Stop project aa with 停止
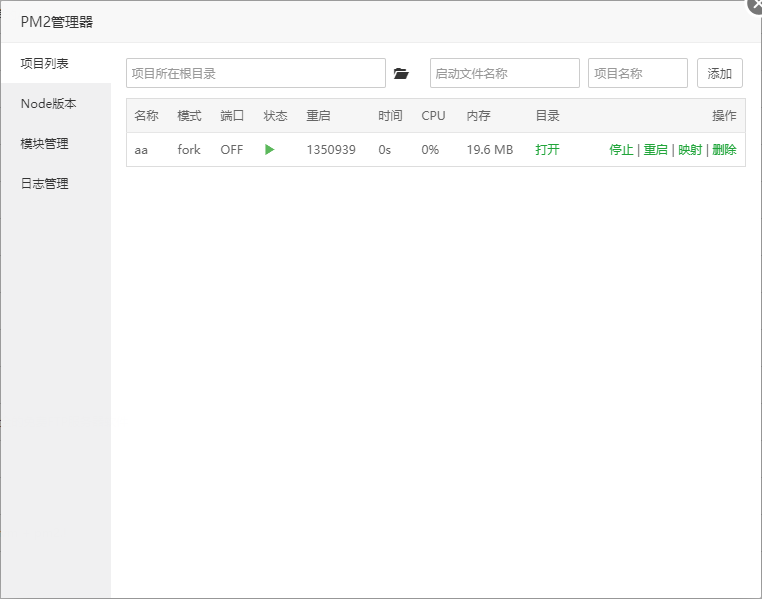 621,150
